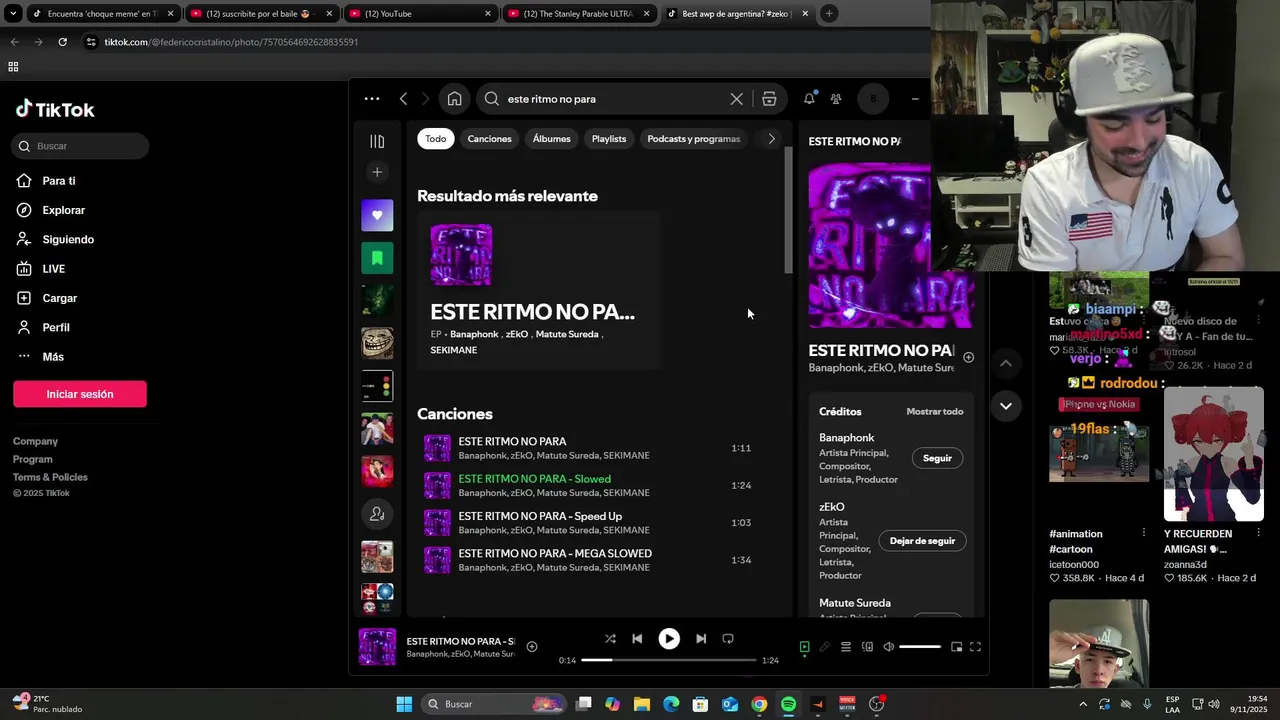Image resolution: width=1280 pixels, height=720 pixels.
Task: Open Spotify three-dot menu
Action: [x=372, y=99]
